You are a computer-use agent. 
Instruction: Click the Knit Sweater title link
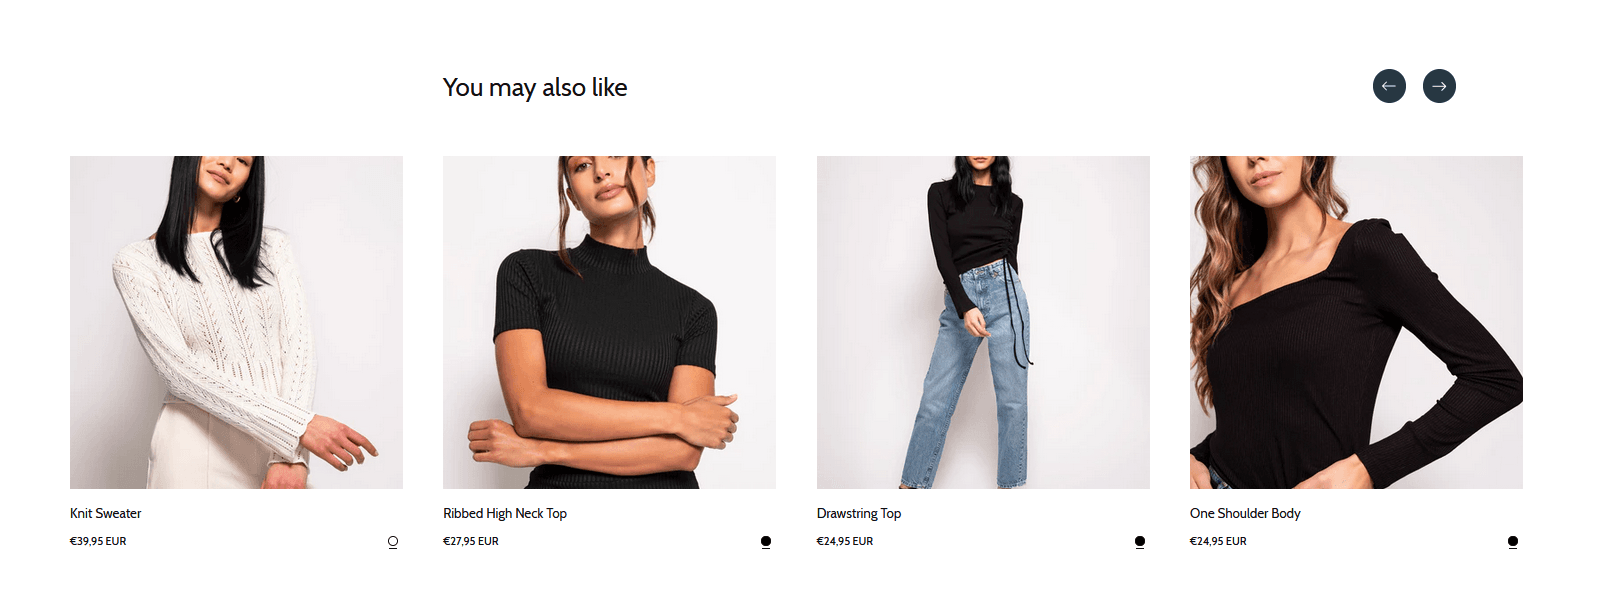point(105,513)
